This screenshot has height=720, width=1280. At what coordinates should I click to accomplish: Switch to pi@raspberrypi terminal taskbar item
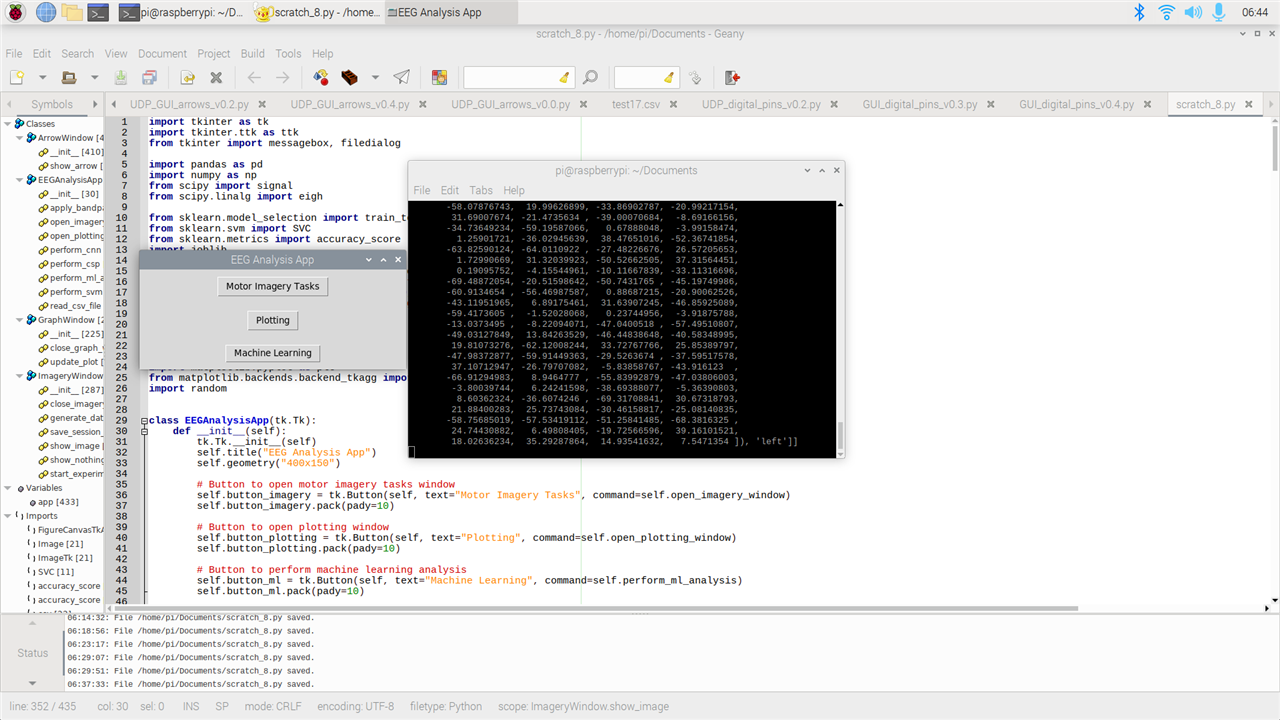(180, 13)
